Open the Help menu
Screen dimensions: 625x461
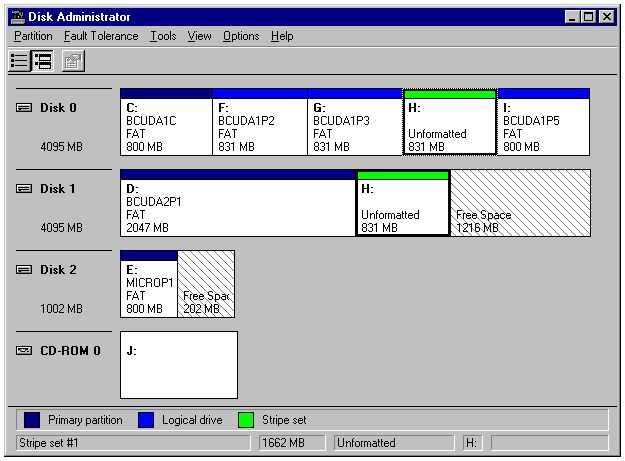point(282,36)
